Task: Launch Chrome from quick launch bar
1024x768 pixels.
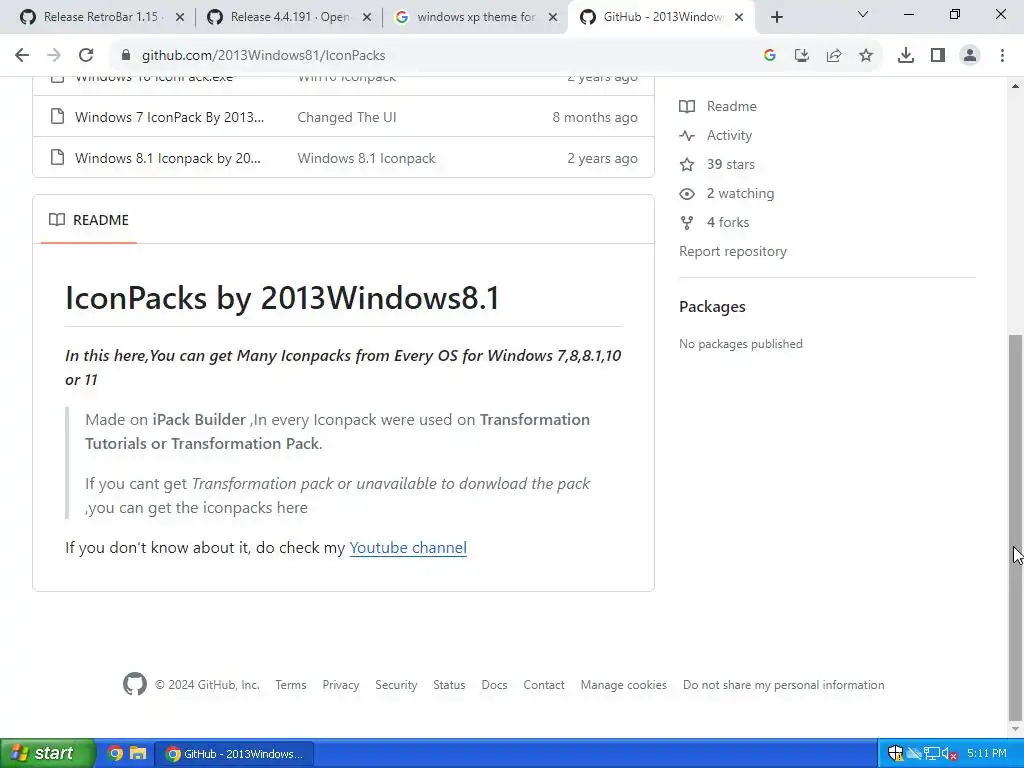Action: (115, 754)
